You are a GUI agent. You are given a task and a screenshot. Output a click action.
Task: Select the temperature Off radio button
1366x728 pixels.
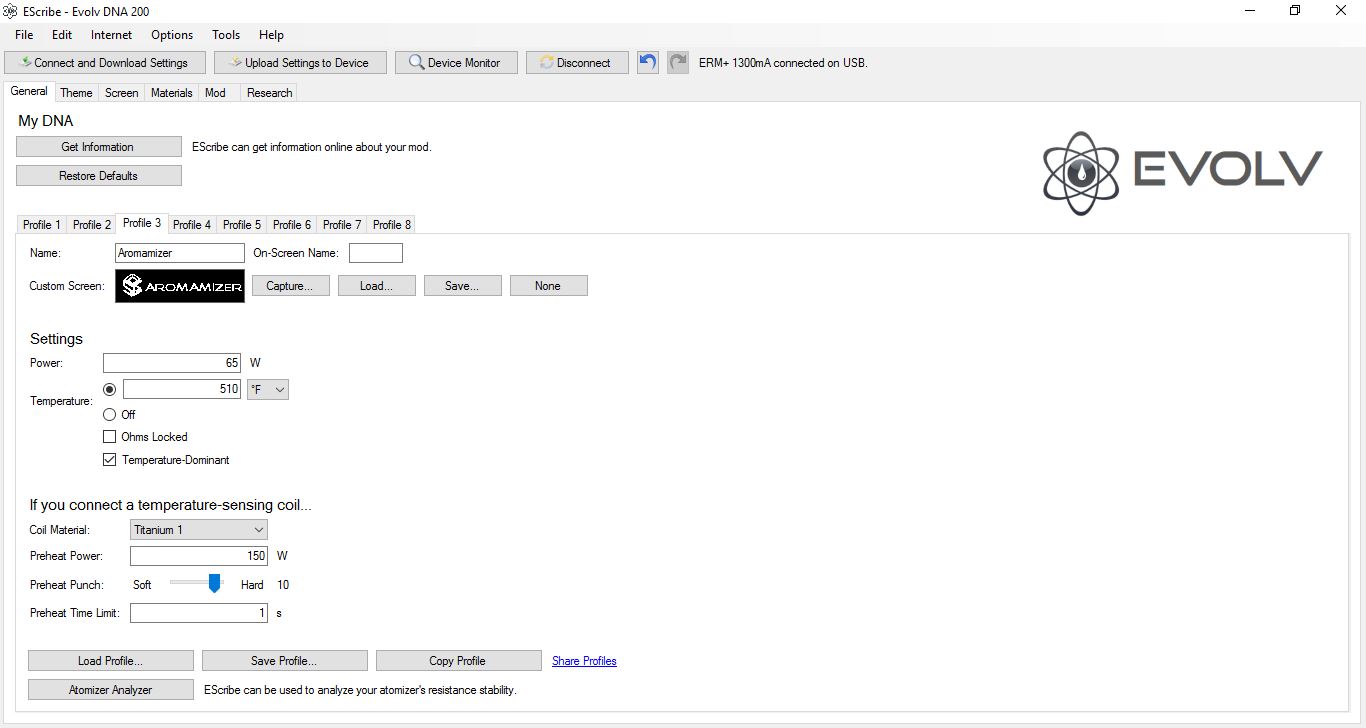tap(110, 415)
